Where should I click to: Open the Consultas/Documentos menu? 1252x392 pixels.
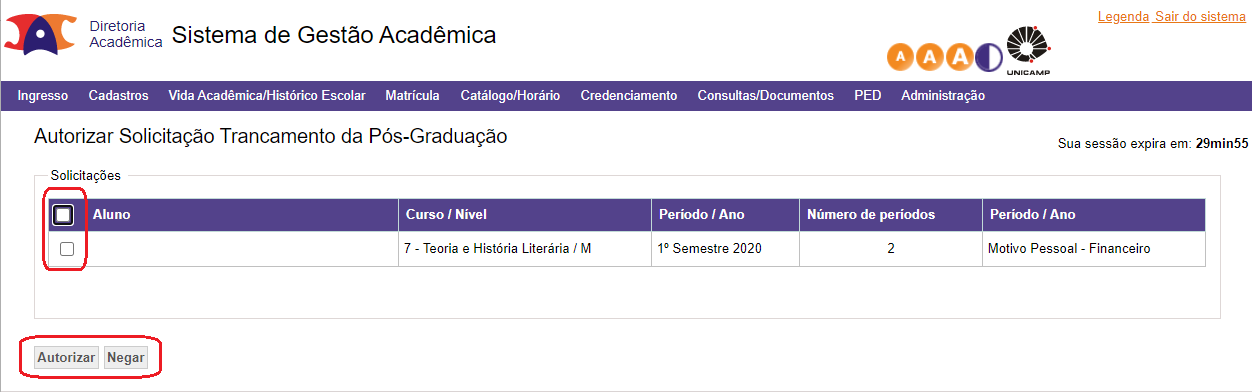pos(765,96)
